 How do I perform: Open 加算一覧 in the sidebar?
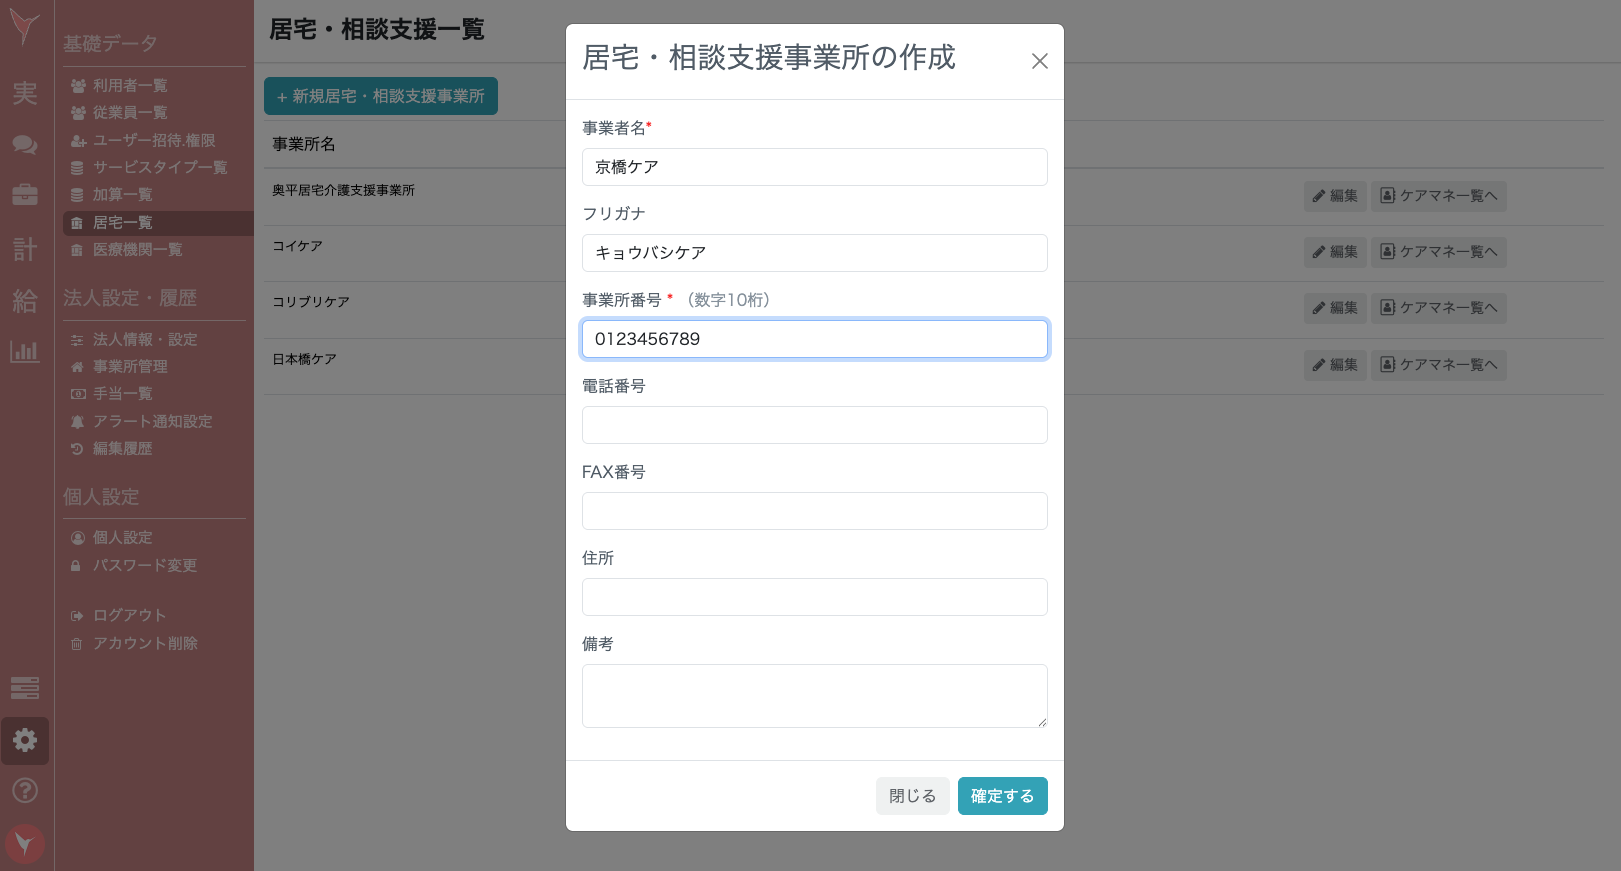(123, 195)
